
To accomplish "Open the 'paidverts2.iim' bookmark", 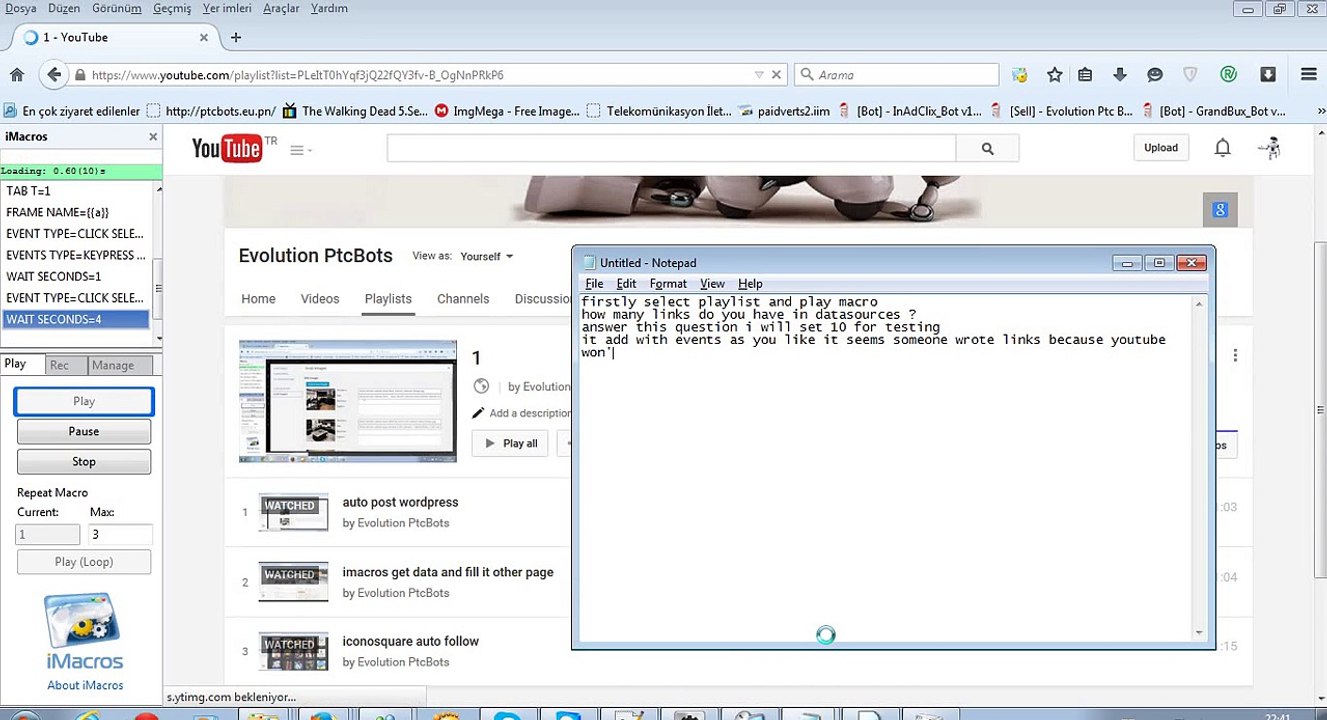I will (x=782, y=112).
